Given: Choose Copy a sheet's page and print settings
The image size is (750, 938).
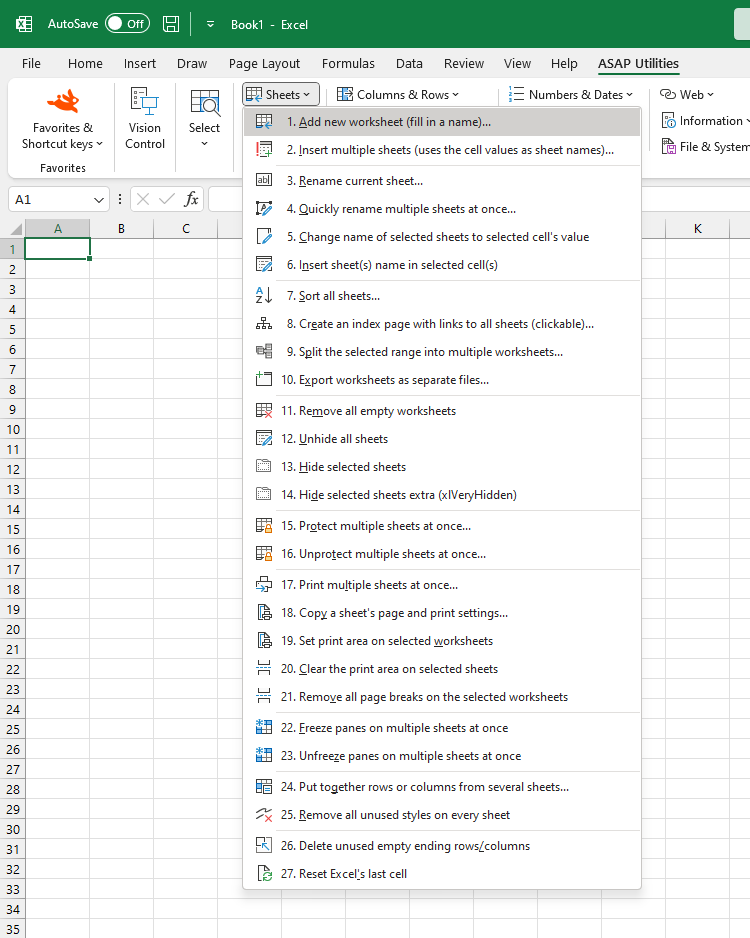Looking at the screenshot, I should (442, 613).
